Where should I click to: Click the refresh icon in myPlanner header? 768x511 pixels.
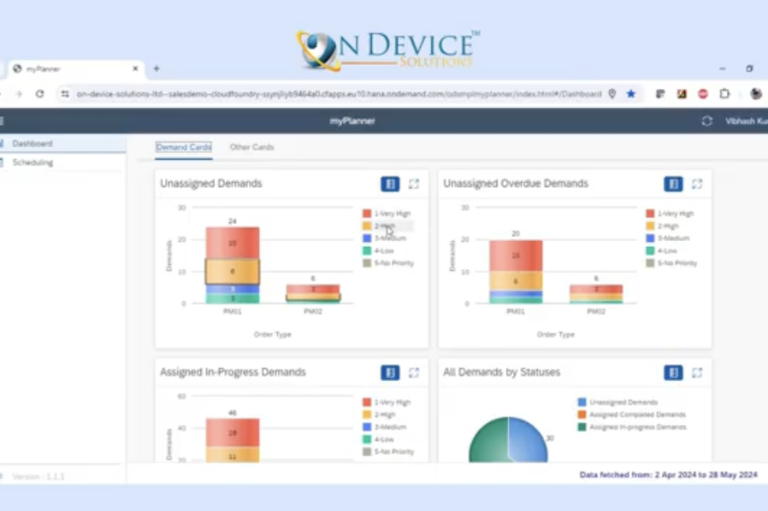(x=707, y=120)
